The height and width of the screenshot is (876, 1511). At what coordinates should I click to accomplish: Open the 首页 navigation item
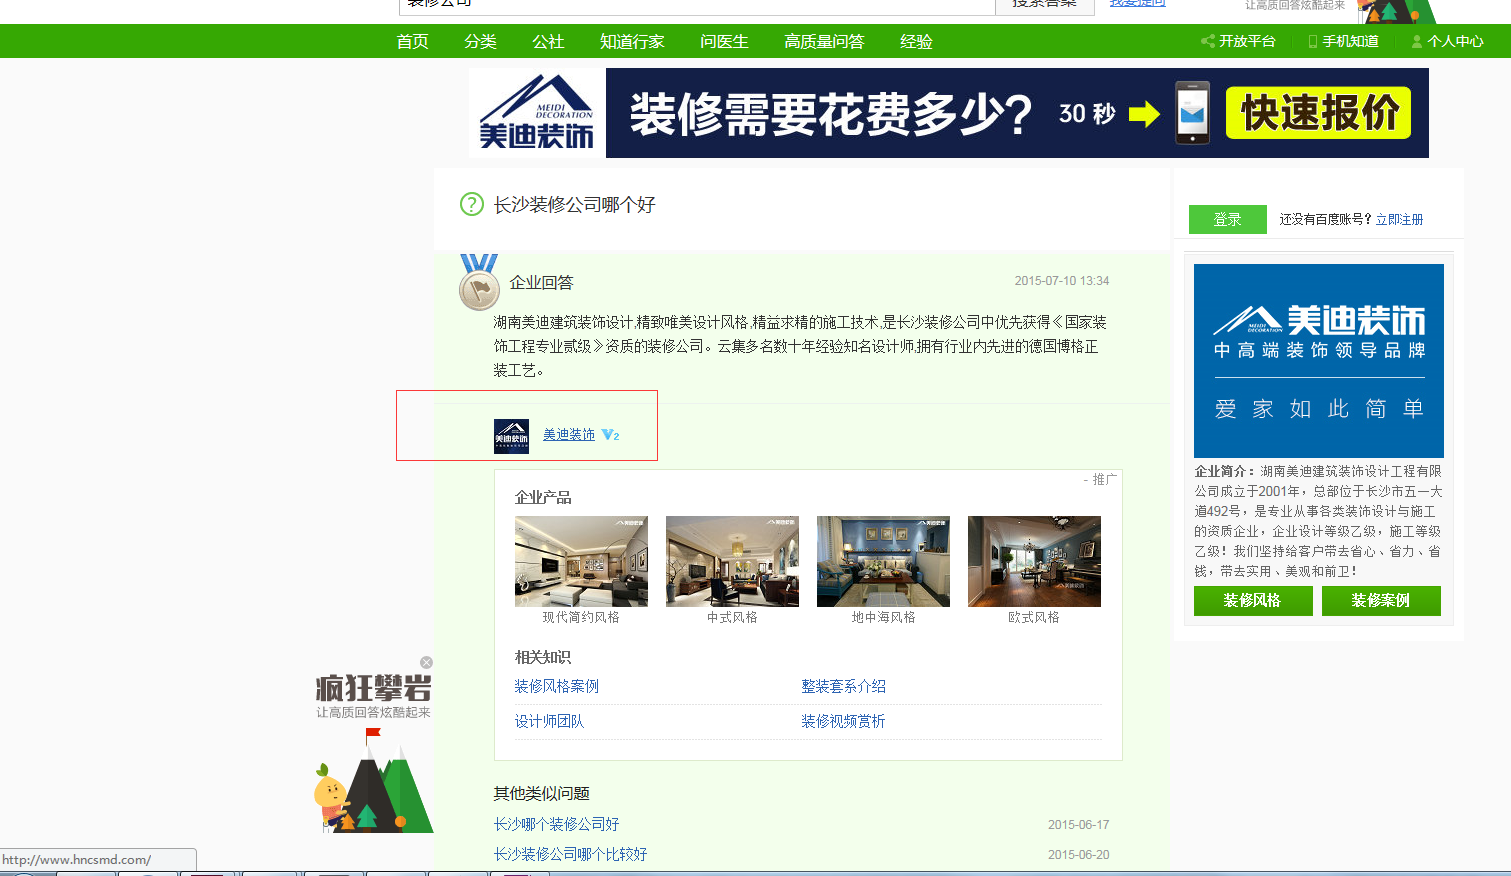pyautogui.click(x=412, y=42)
